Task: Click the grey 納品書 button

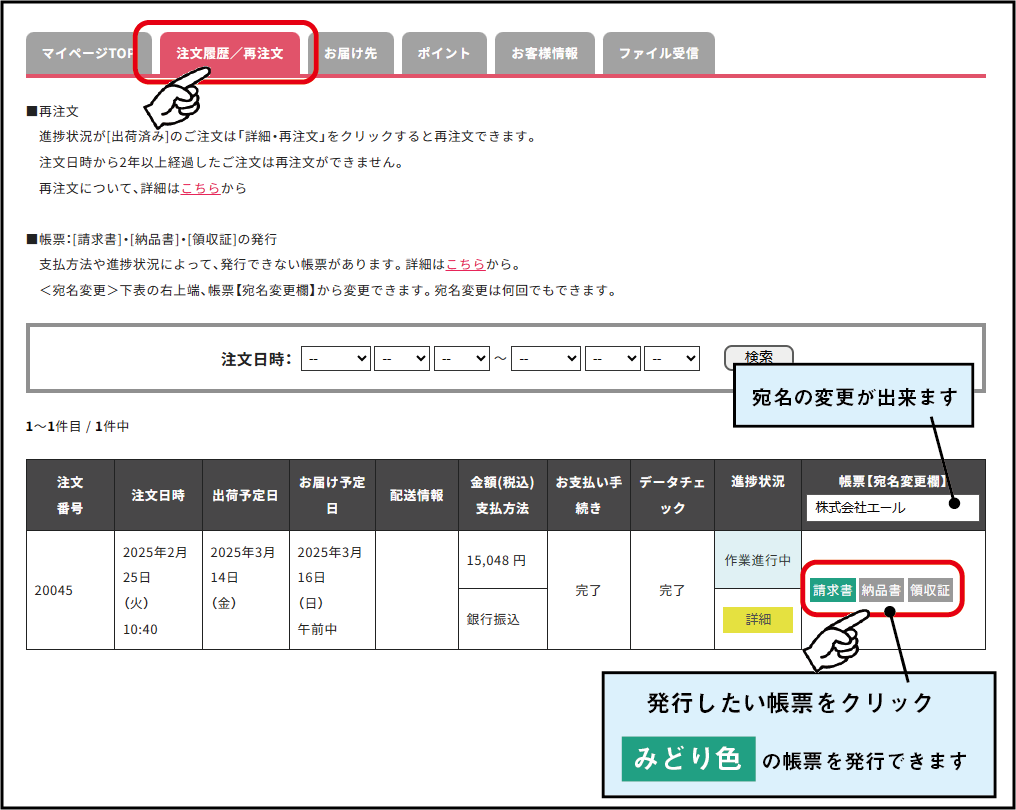Action: click(881, 590)
